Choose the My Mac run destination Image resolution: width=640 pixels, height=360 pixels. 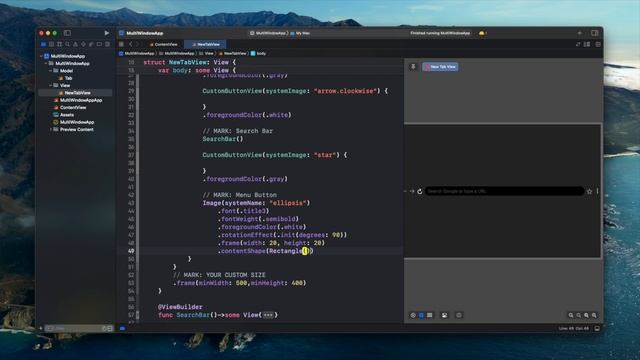click(300, 33)
